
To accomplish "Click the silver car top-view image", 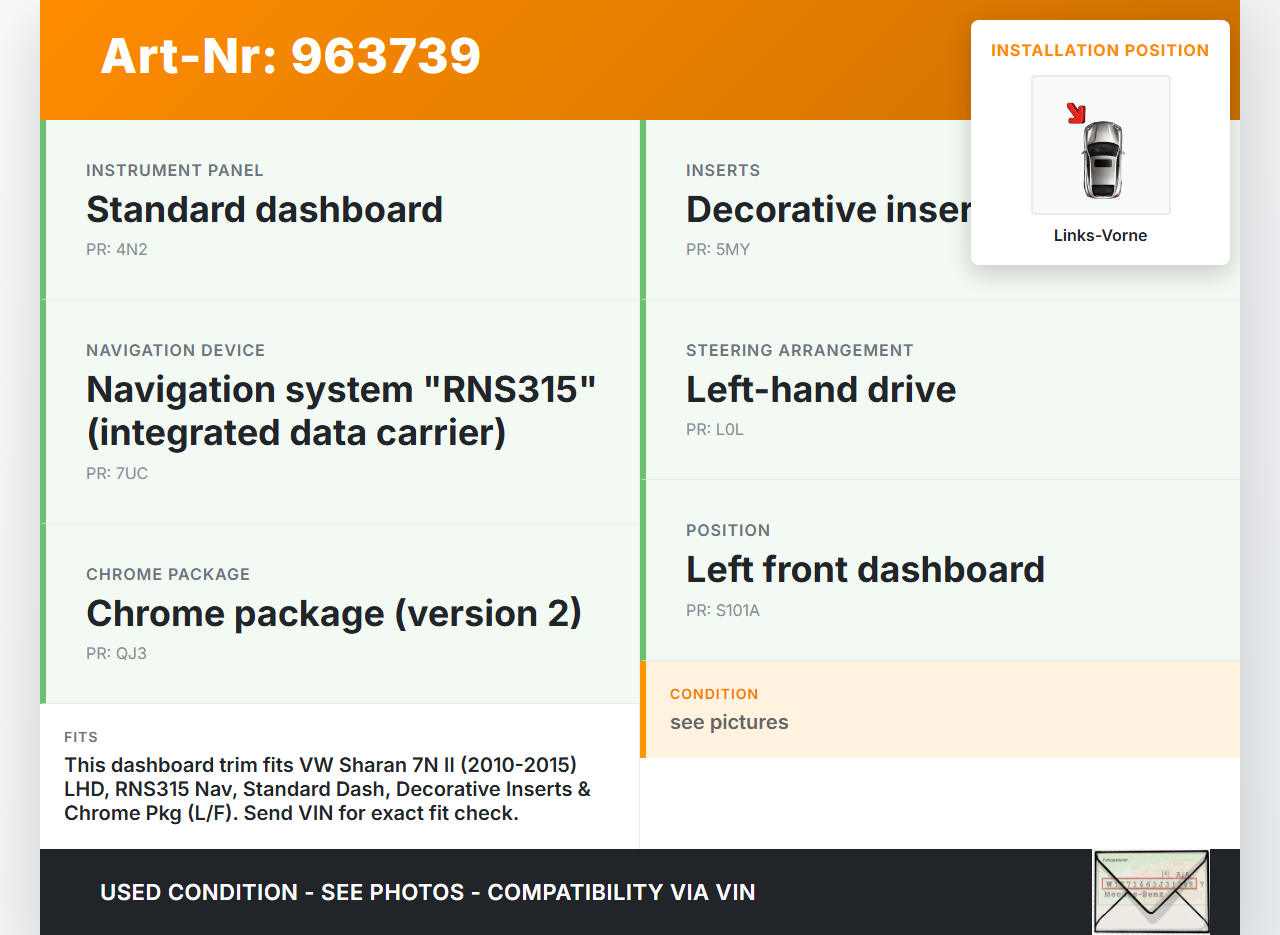I will tap(1103, 158).
